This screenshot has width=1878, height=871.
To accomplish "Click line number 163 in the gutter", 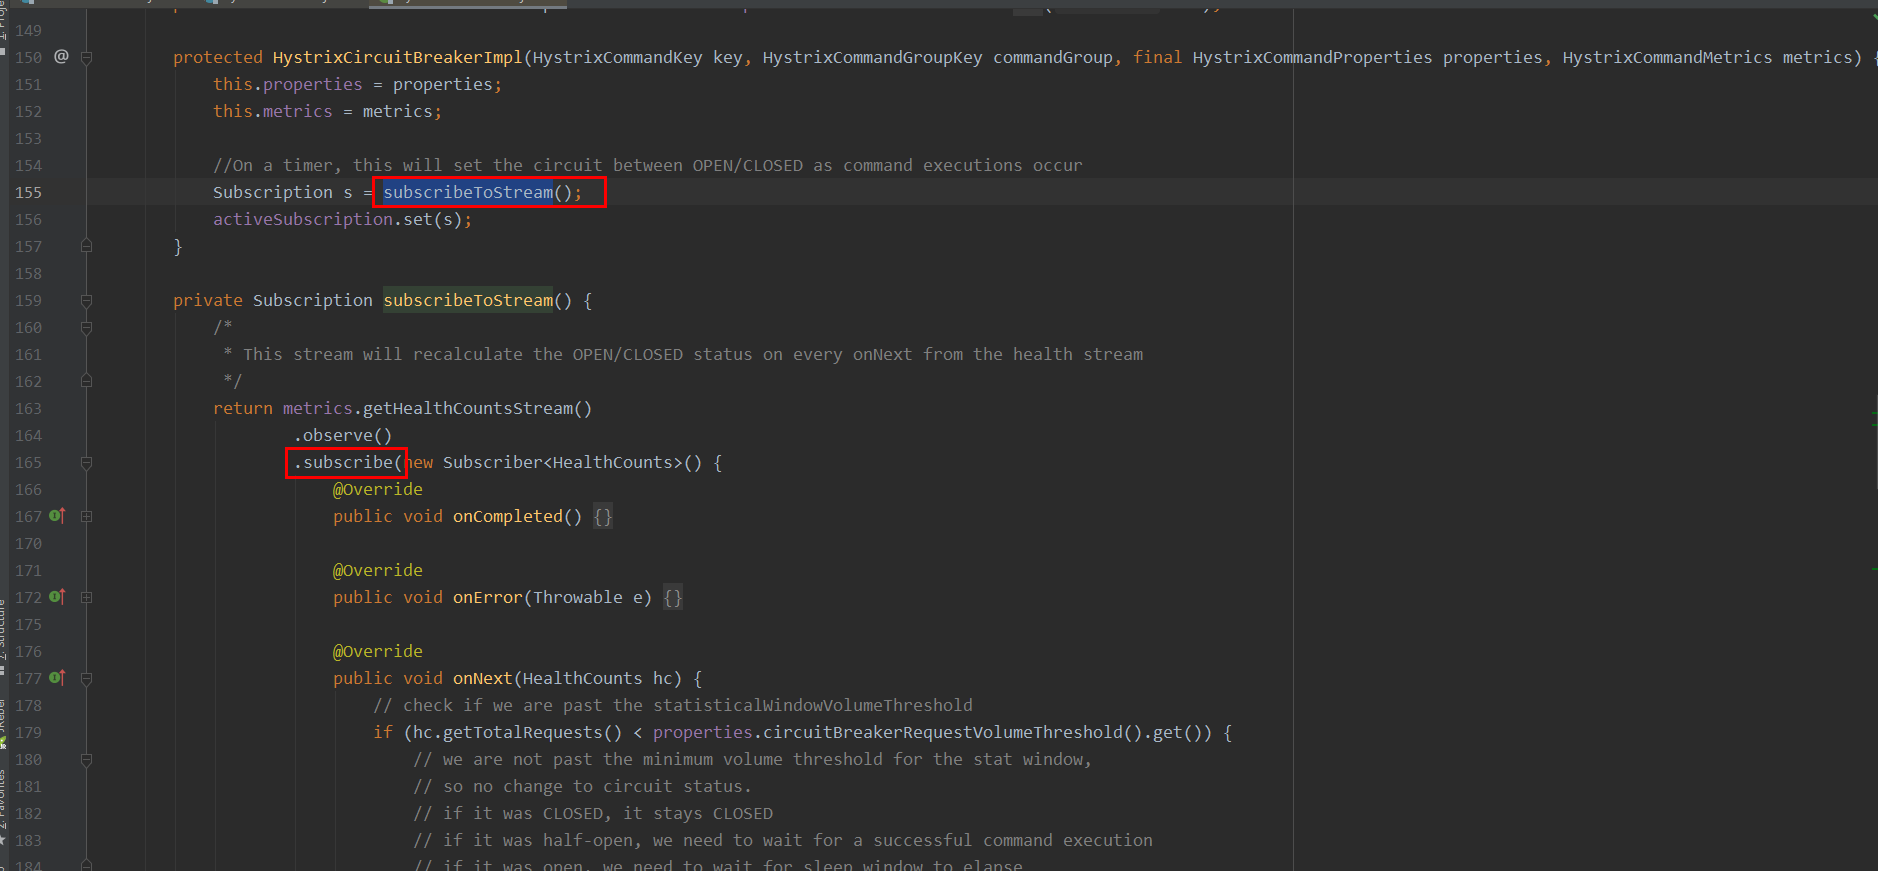I will tap(28, 408).
